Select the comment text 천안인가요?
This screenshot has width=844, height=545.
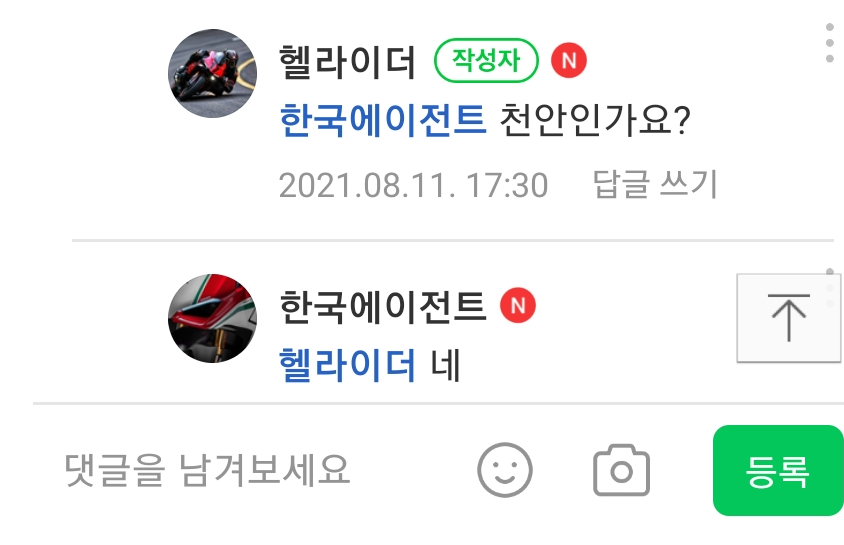[x=595, y=119]
